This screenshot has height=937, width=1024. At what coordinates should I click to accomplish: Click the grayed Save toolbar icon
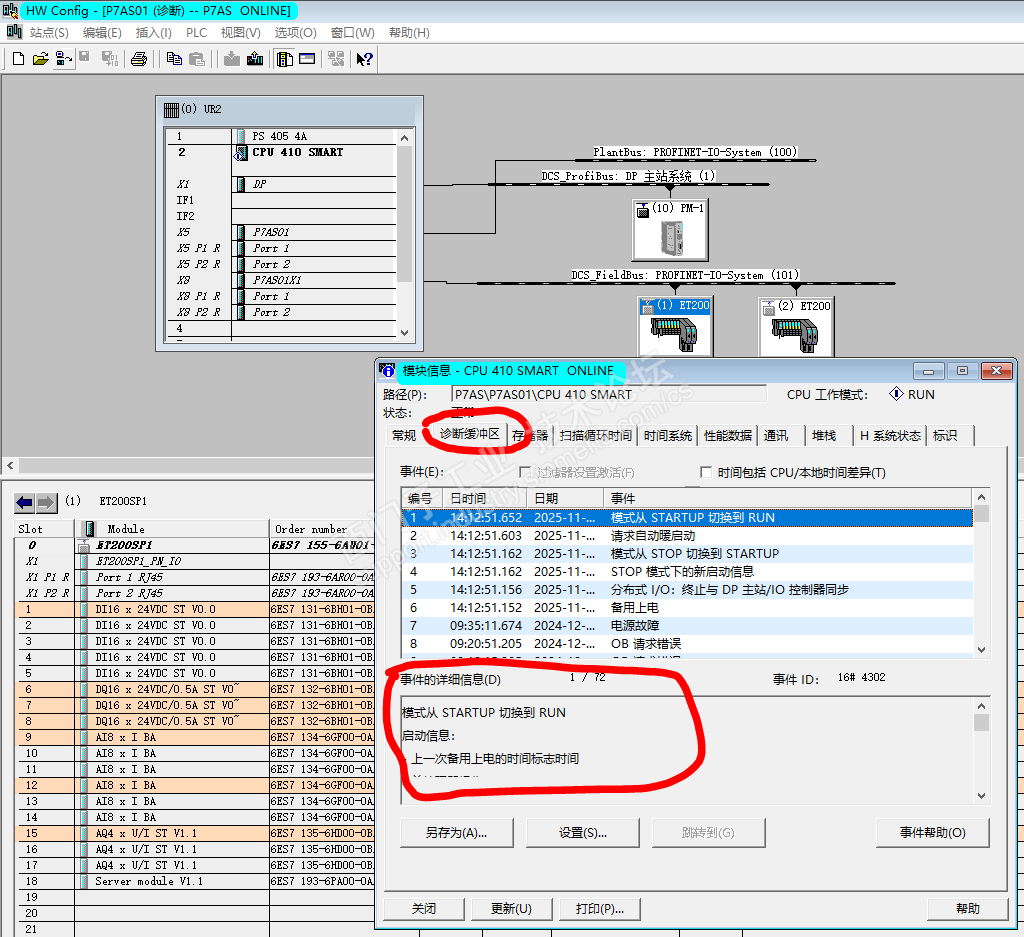(x=85, y=57)
